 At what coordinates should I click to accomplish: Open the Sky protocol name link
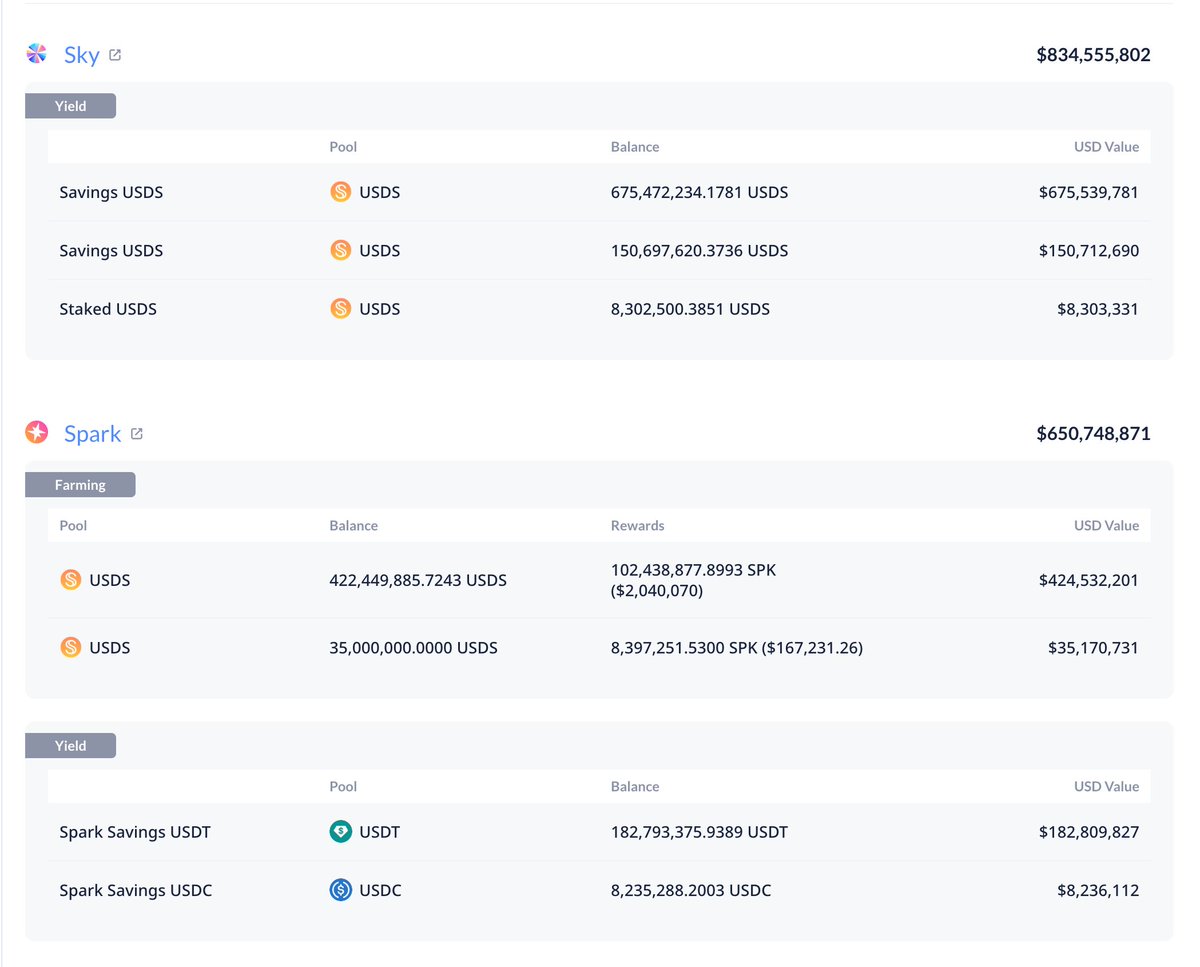tap(81, 55)
